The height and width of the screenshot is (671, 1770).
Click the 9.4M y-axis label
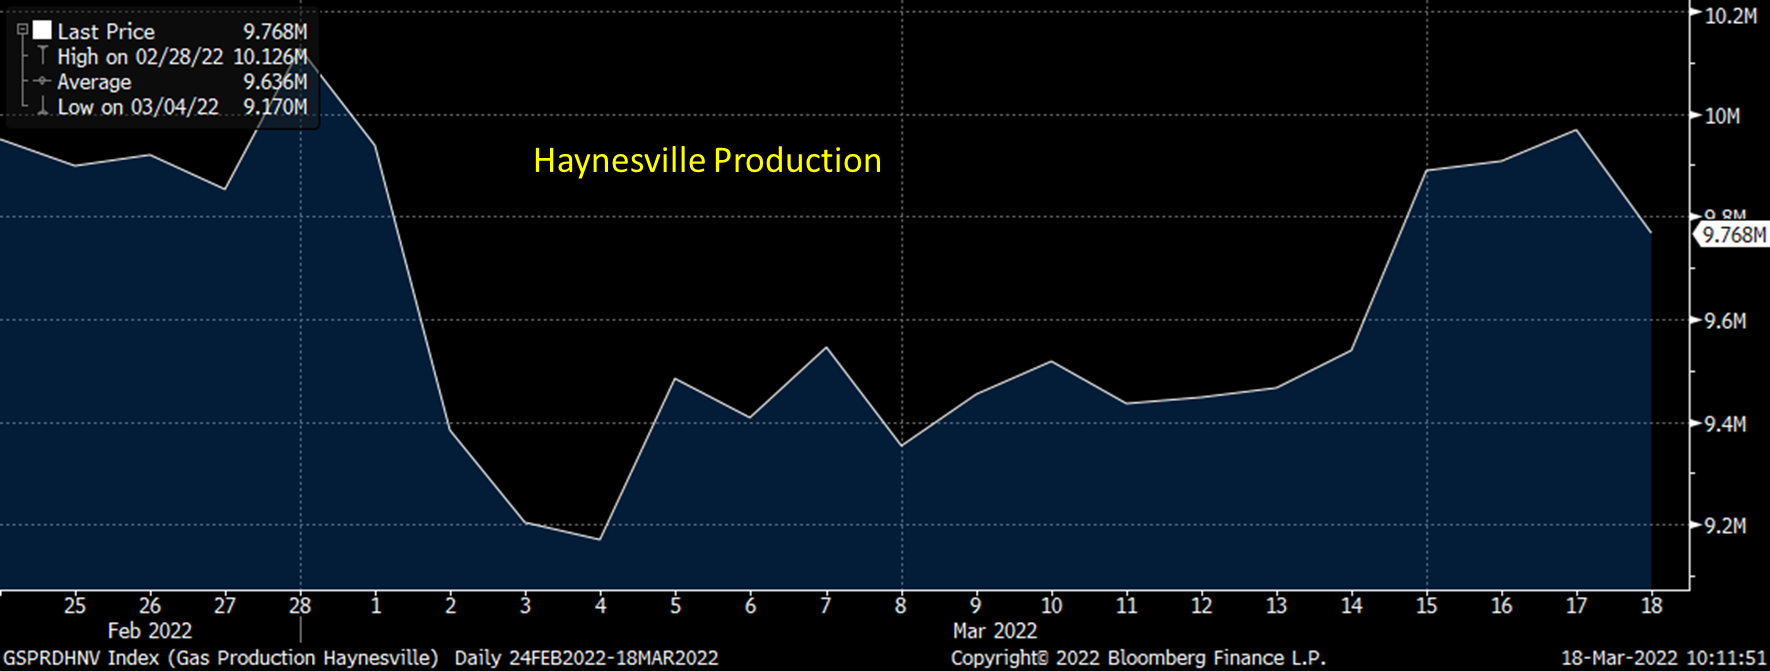pos(1725,424)
